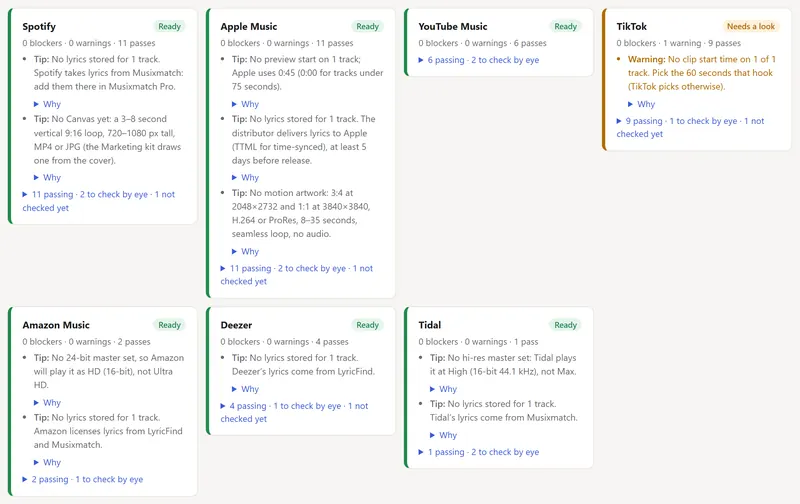
Task: Select the Spotify card title
Action: pos(39,27)
